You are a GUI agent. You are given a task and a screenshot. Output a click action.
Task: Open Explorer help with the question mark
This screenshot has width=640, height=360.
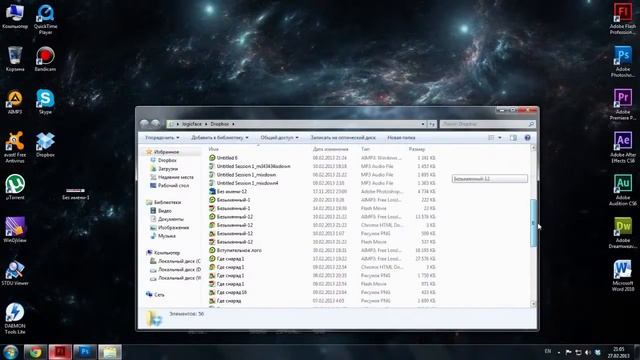(x=527, y=138)
